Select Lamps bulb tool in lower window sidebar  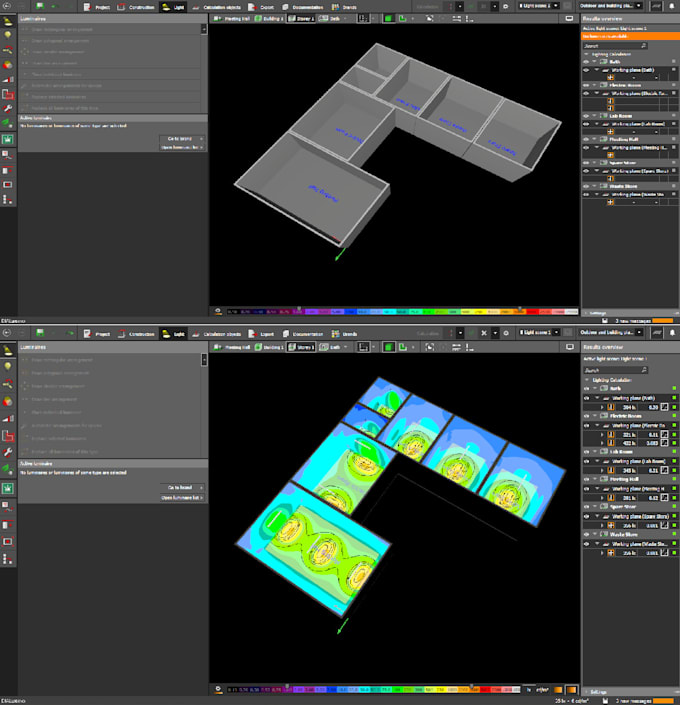pyautogui.click(x=8, y=366)
